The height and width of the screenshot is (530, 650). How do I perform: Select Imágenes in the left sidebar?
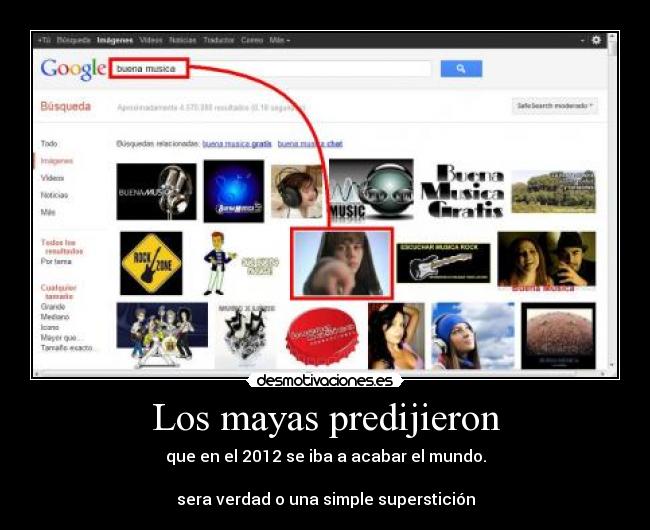(57, 161)
